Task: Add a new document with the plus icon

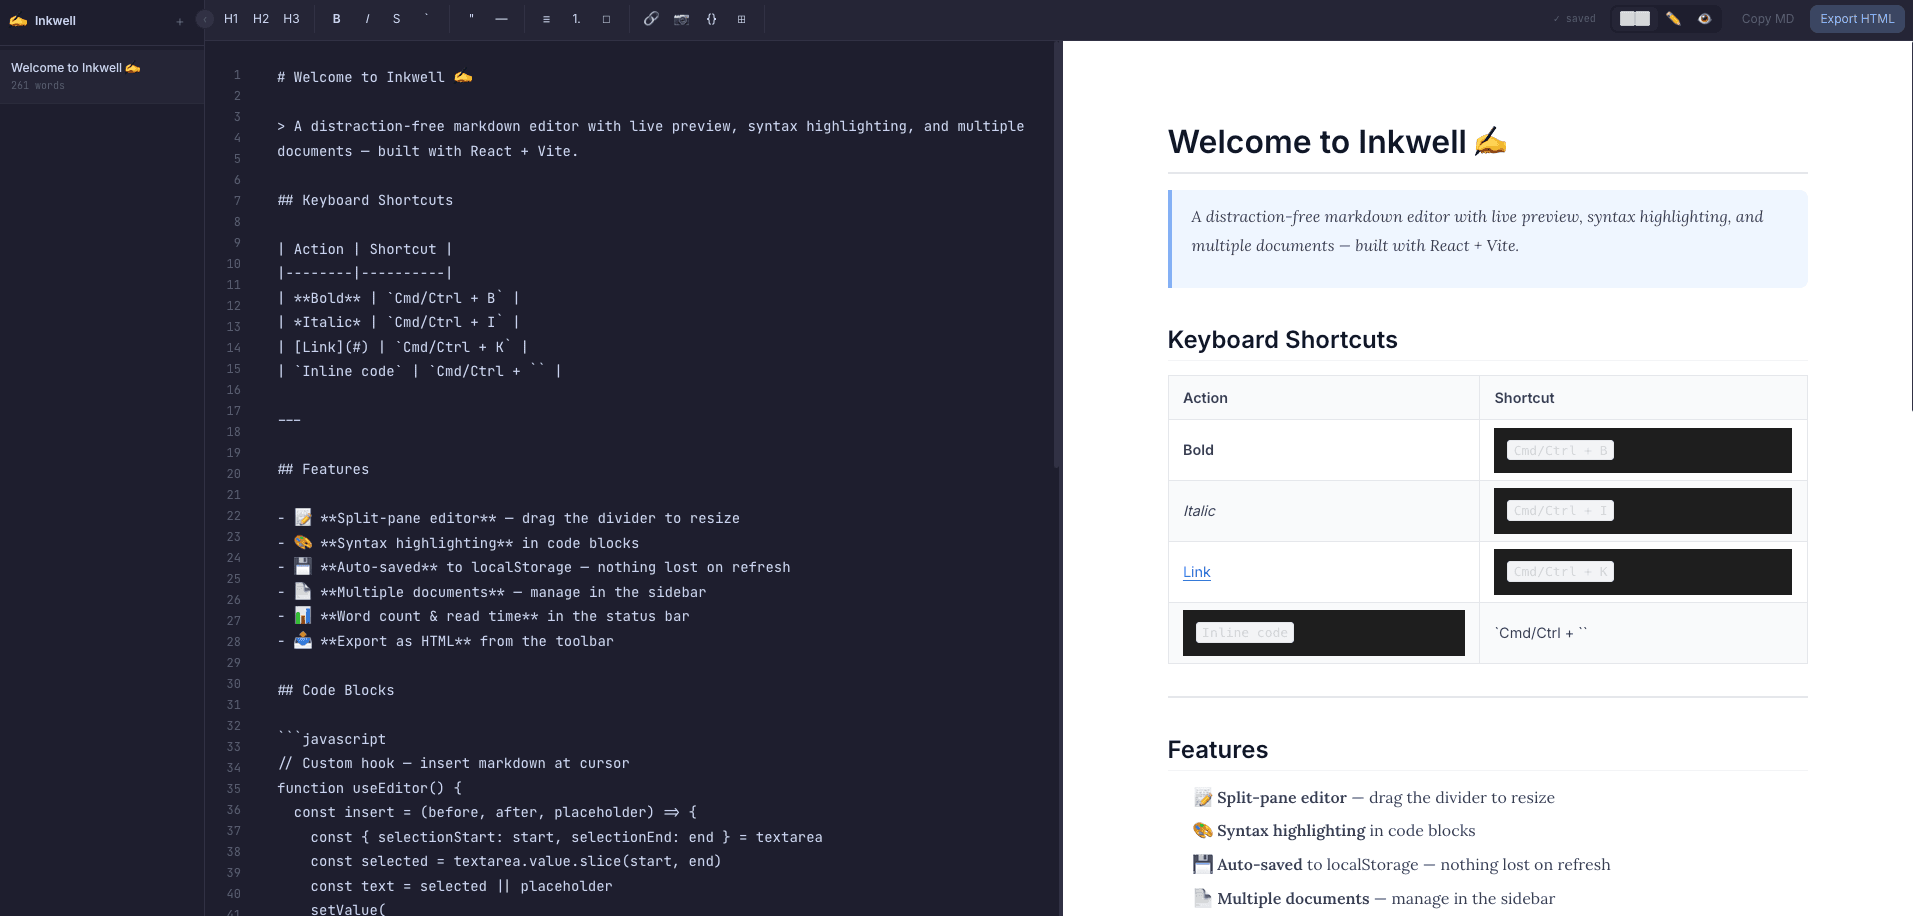Action: click(180, 21)
